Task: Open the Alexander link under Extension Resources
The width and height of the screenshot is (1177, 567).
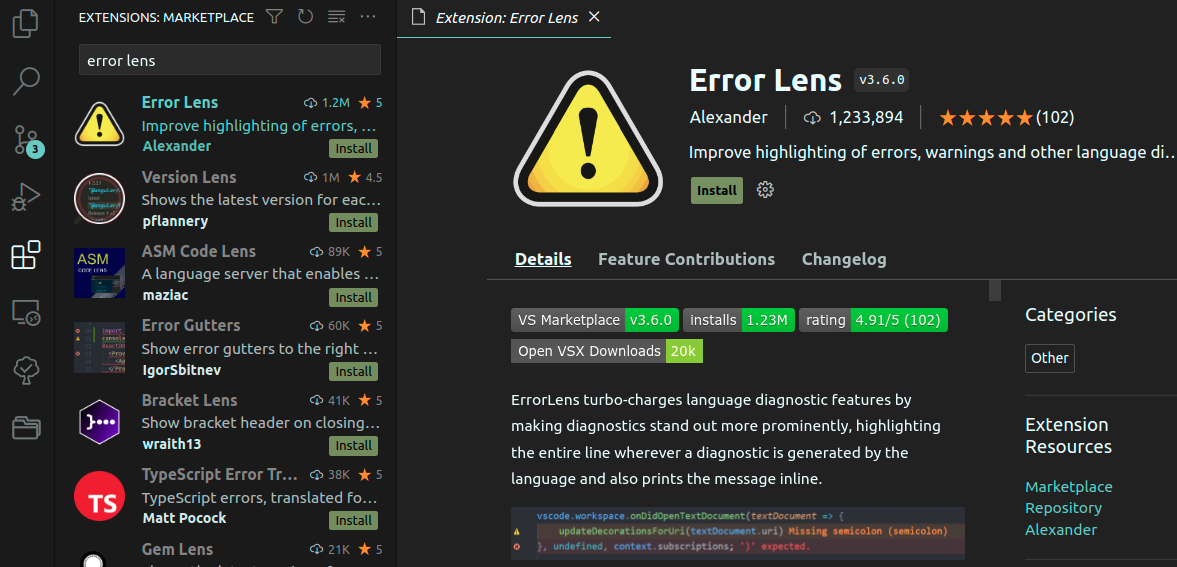Action: click(x=1061, y=529)
